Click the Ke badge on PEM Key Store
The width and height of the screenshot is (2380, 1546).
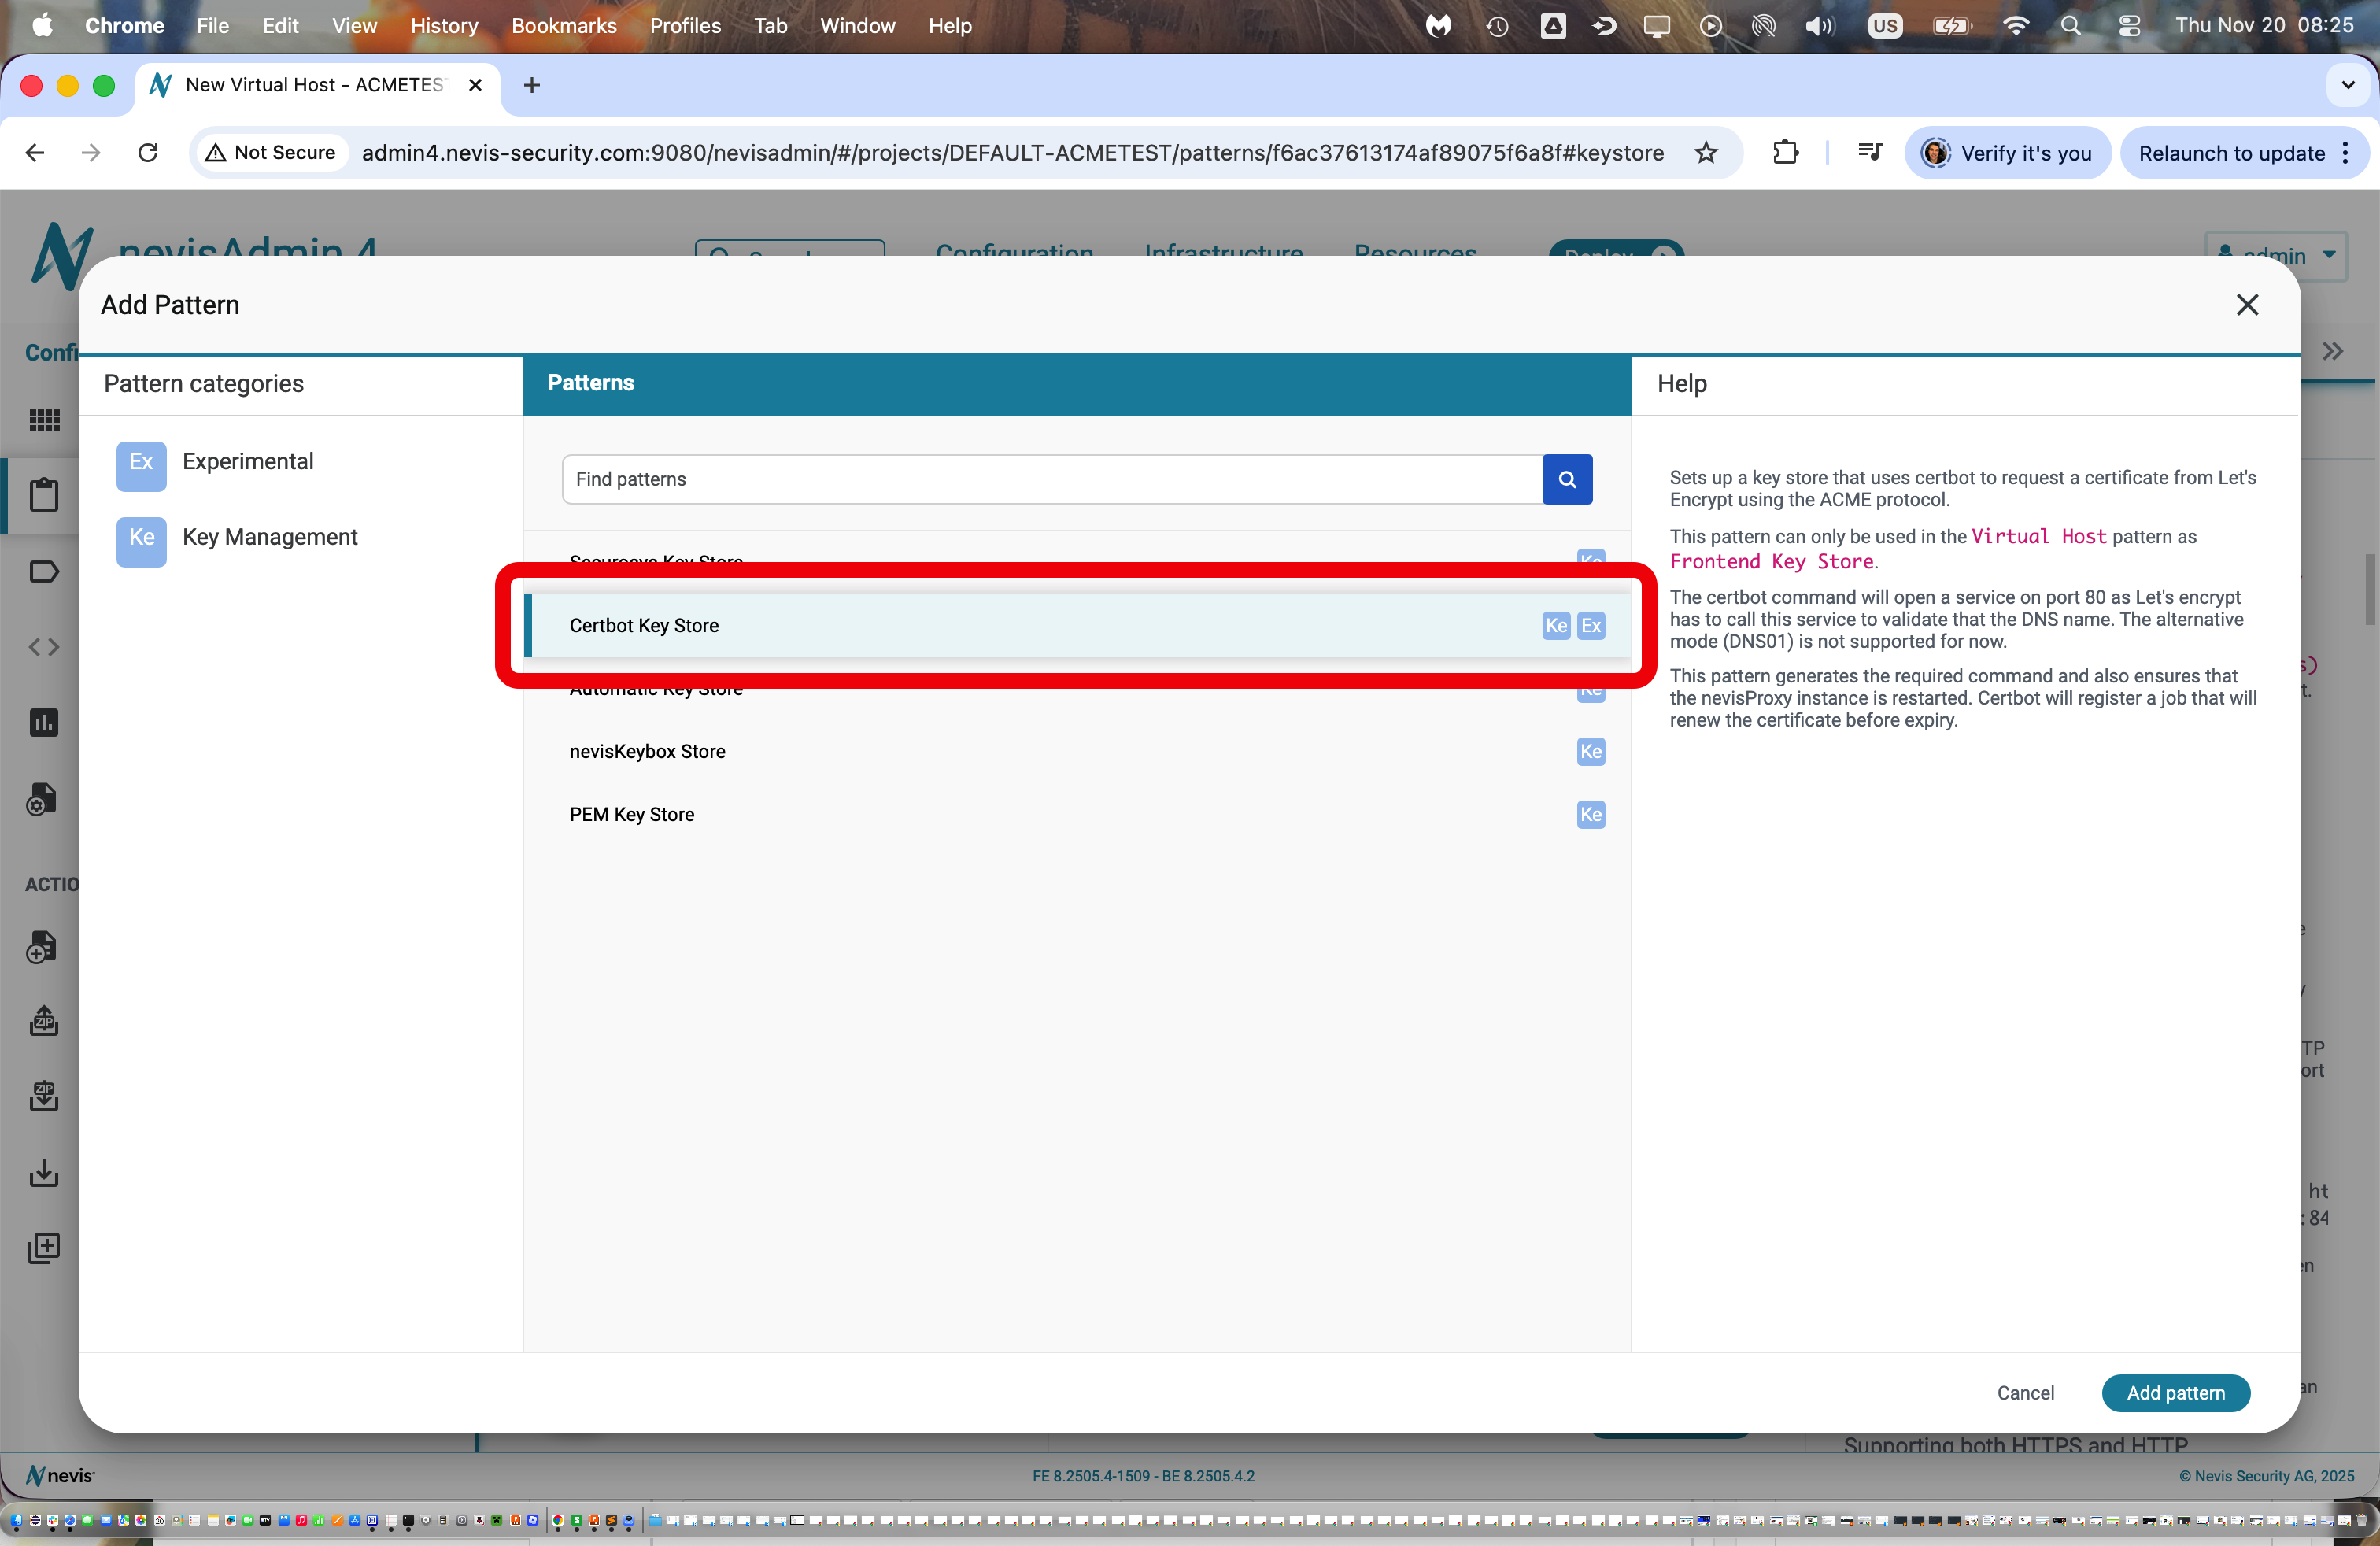(x=1590, y=815)
